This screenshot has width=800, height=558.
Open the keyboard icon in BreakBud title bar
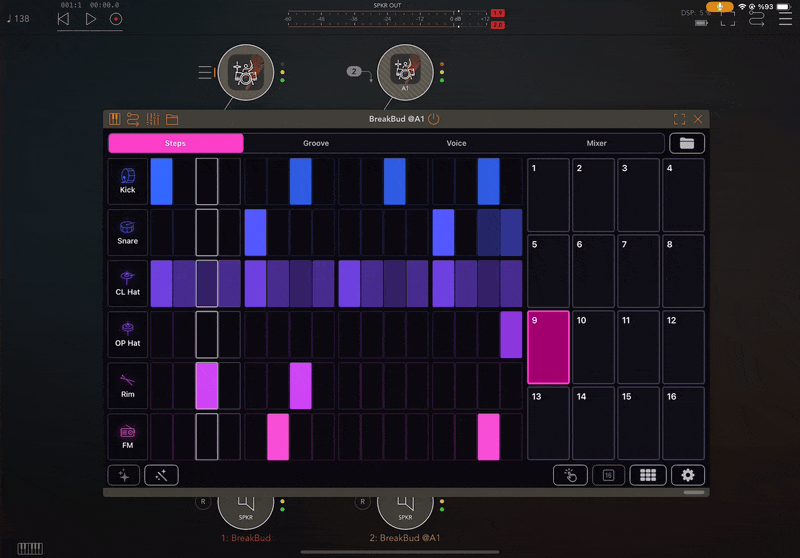[x=114, y=119]
